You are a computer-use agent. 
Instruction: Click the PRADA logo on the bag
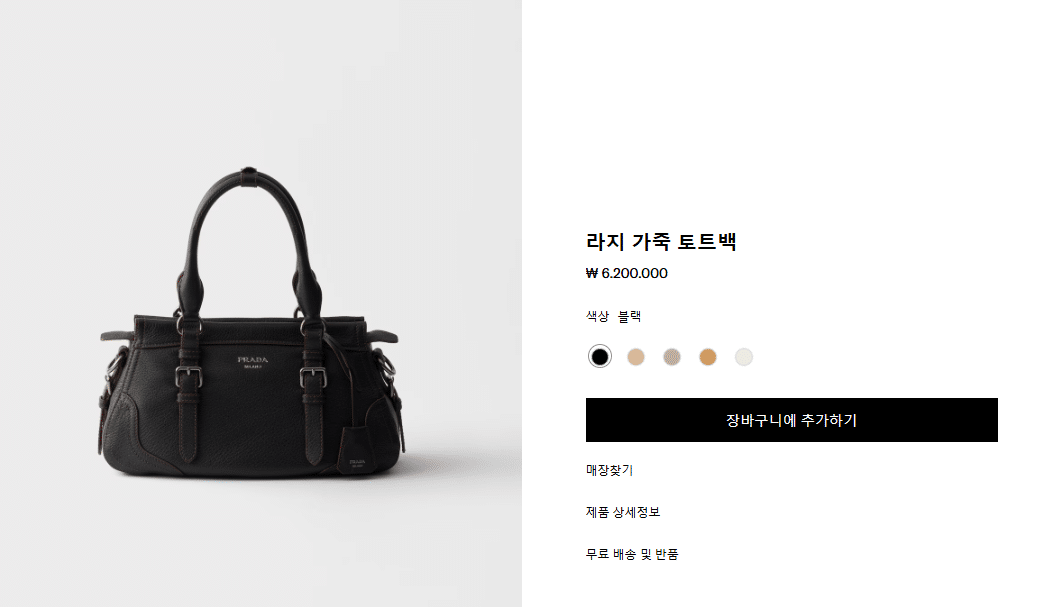click(253, 361)
